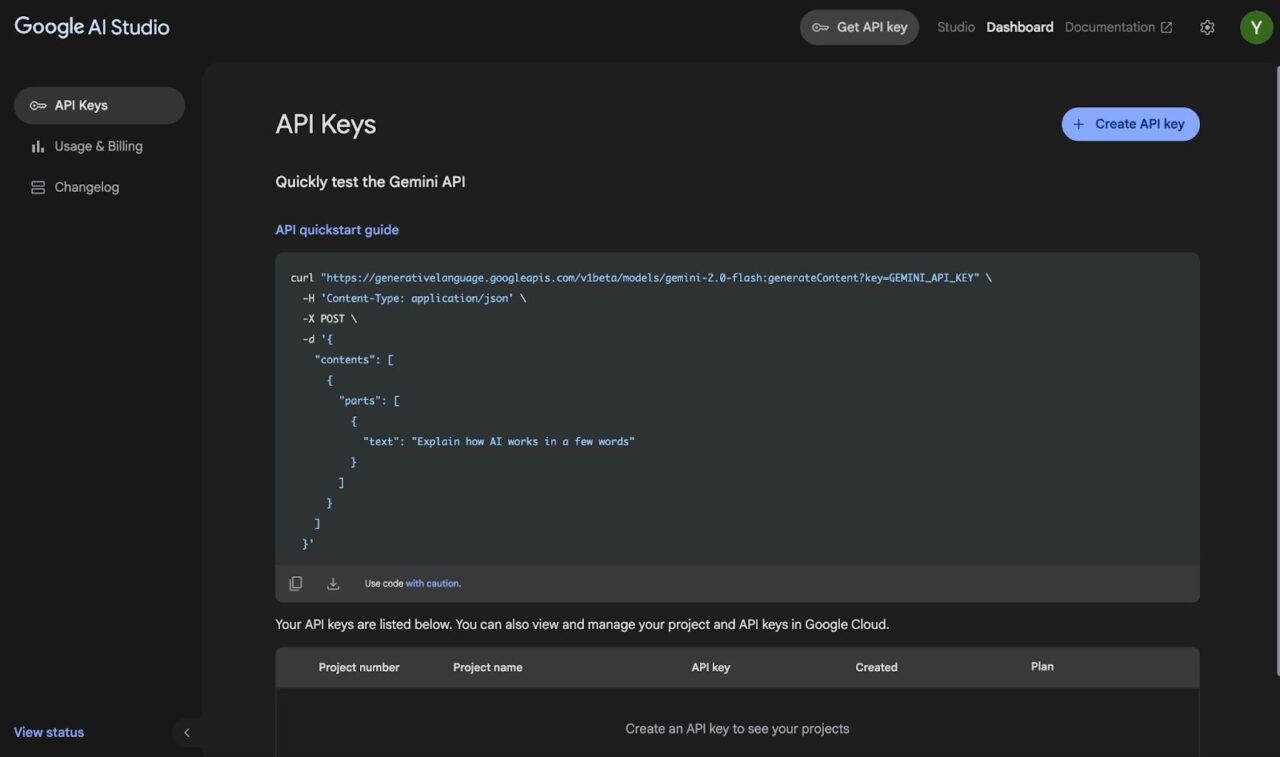Viewport: 1280px width, 757px height.
Task: Click the curl URL line in the code block
Action: (x=641, y=277)
